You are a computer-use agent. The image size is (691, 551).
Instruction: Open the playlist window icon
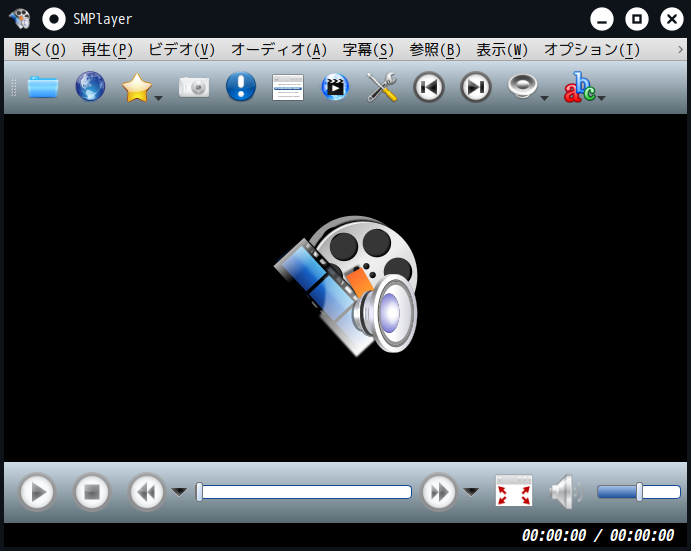(x=288, y=87)
